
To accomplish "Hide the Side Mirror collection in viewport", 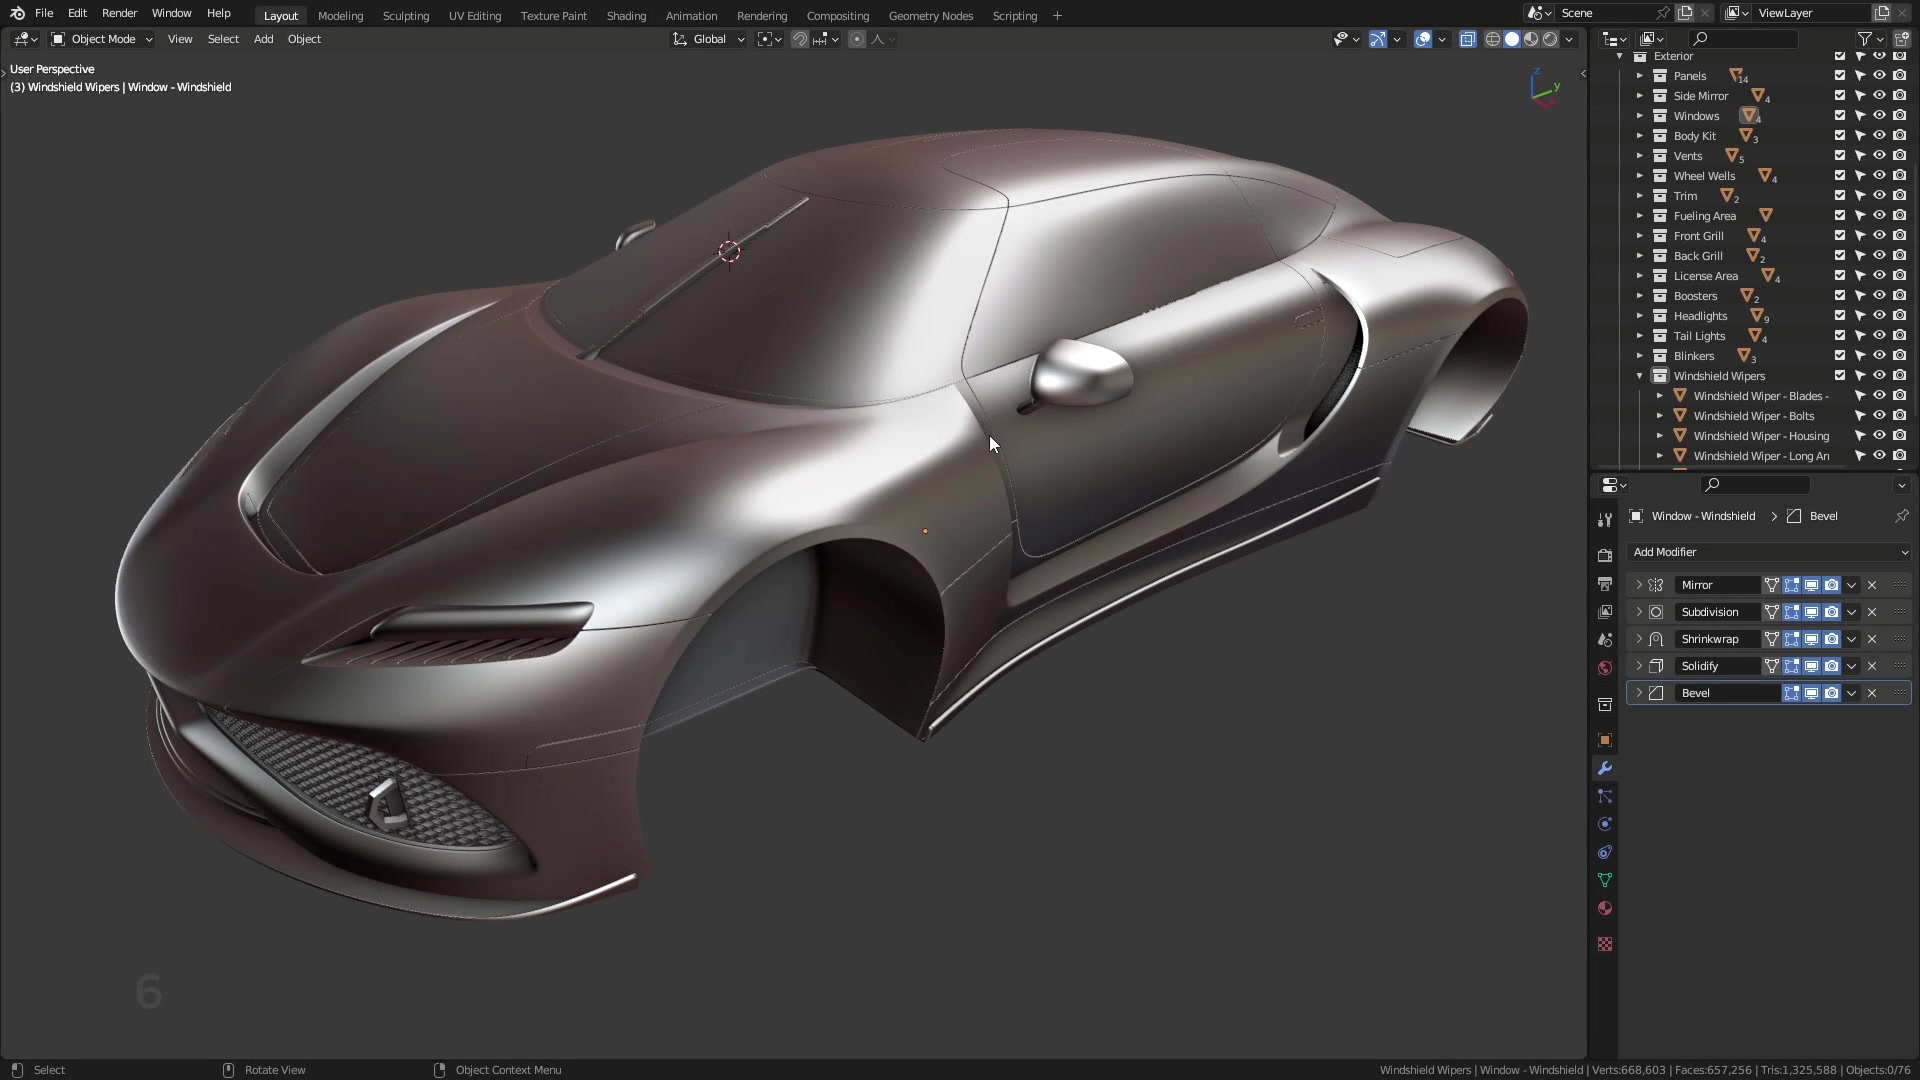I will click(1880, 96).
